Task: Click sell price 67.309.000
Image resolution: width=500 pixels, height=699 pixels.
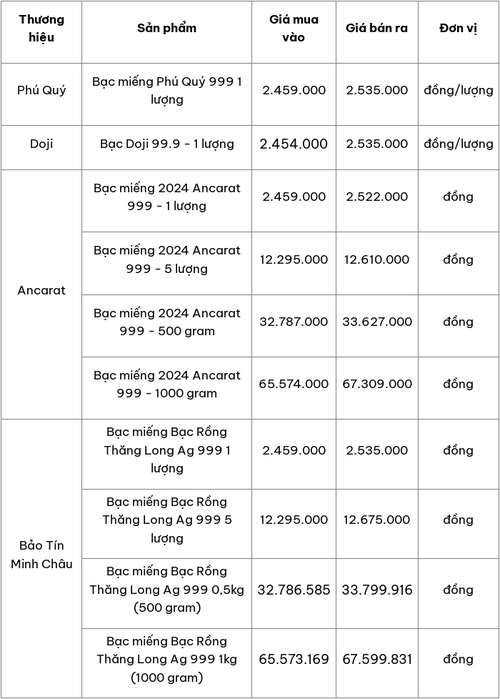Action: coord(377,384)
